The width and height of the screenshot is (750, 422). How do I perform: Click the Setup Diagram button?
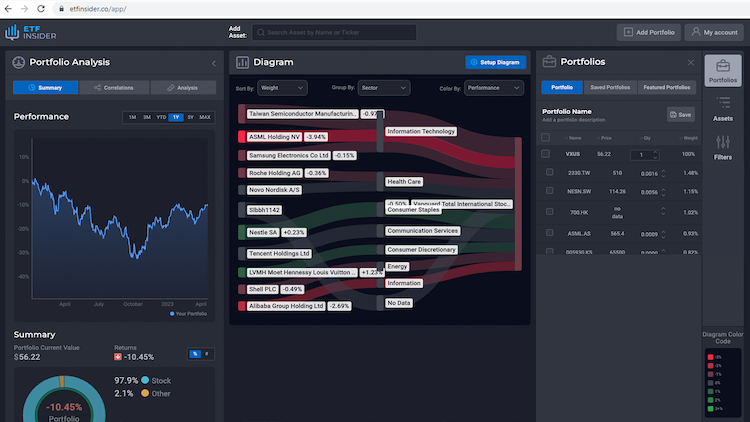[x=496, y=62]
